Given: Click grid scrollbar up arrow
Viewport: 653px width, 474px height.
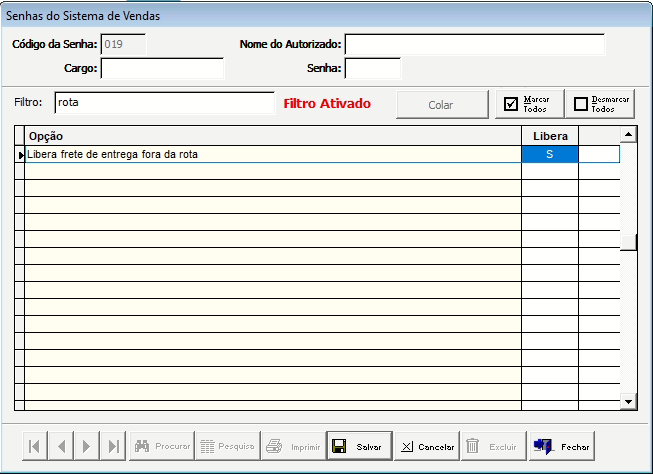Looking at the screenshot, I should 628,135.
